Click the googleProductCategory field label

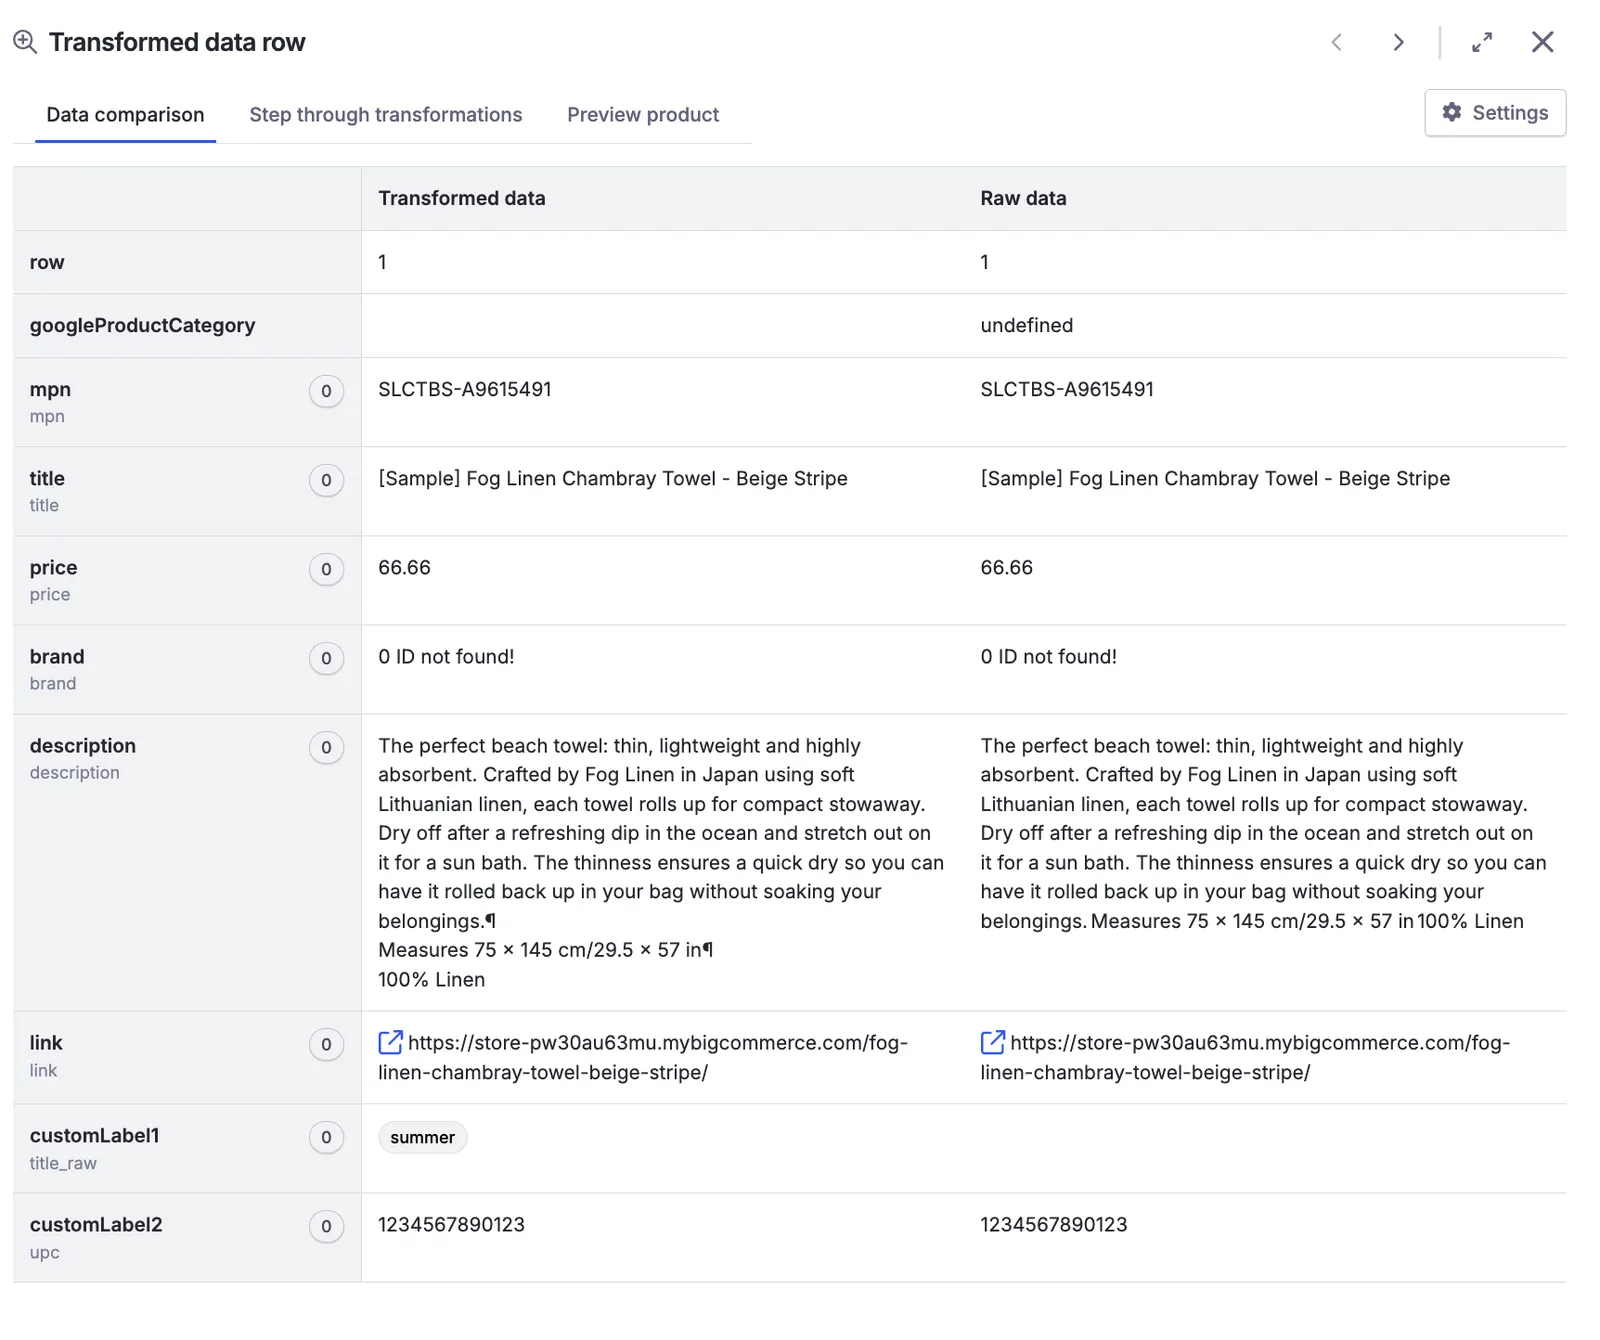142,325
